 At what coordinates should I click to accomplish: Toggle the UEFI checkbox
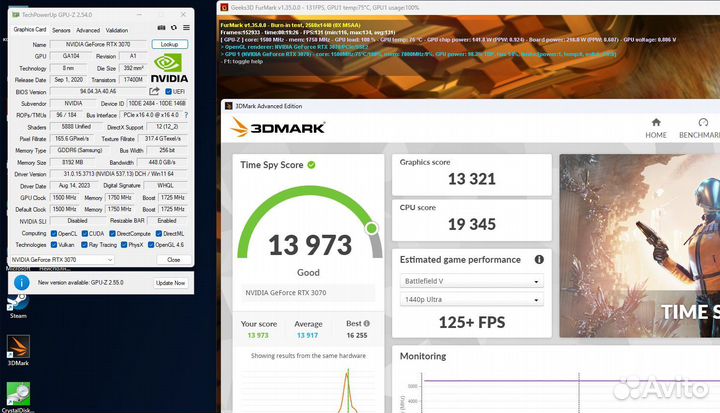pyautogui.click(x=169, y=91)
